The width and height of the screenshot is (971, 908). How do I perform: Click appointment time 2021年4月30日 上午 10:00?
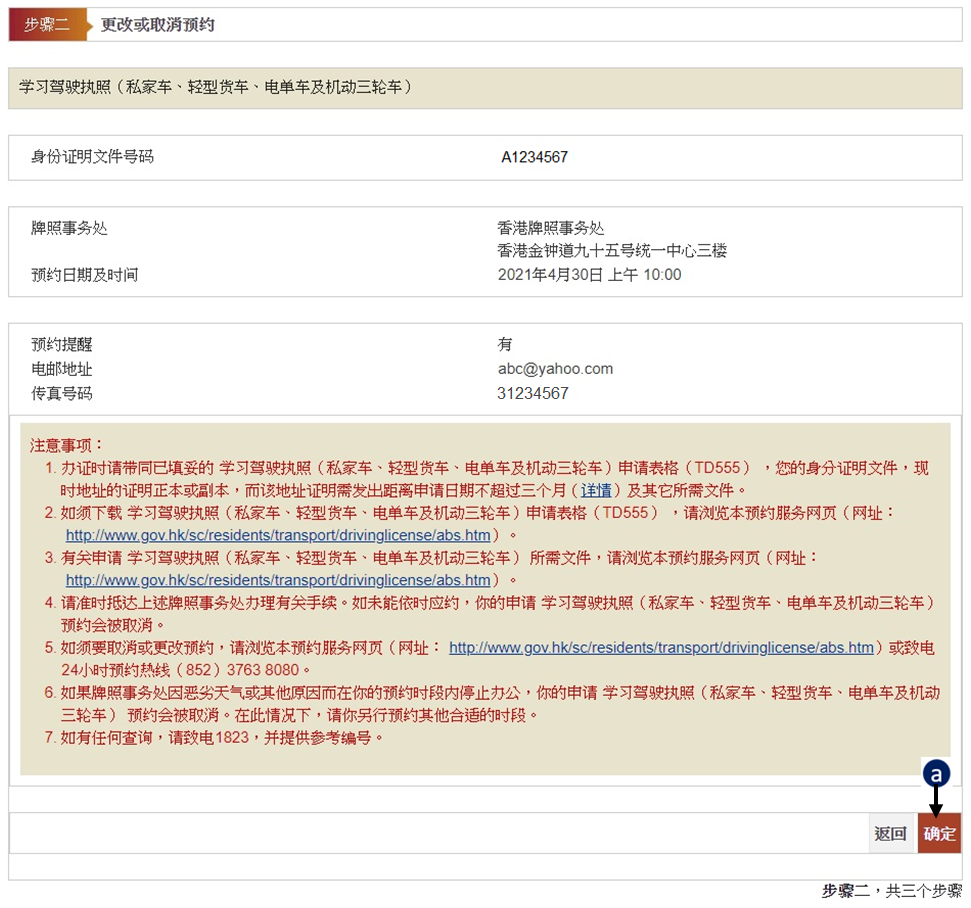click(590, 275)
